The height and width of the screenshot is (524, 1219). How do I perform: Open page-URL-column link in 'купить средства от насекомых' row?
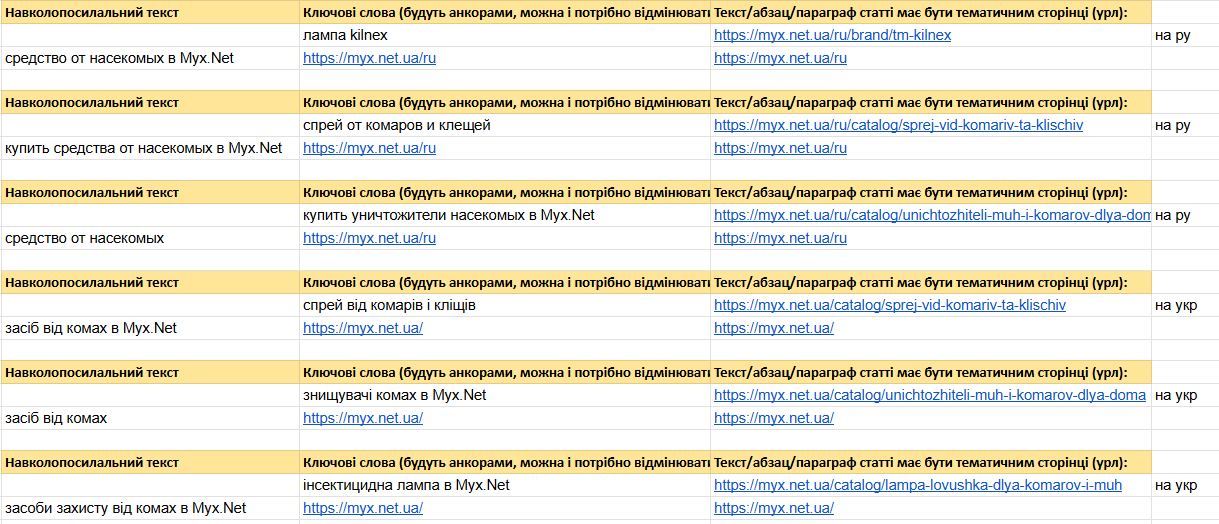click(x=780, y=148)
